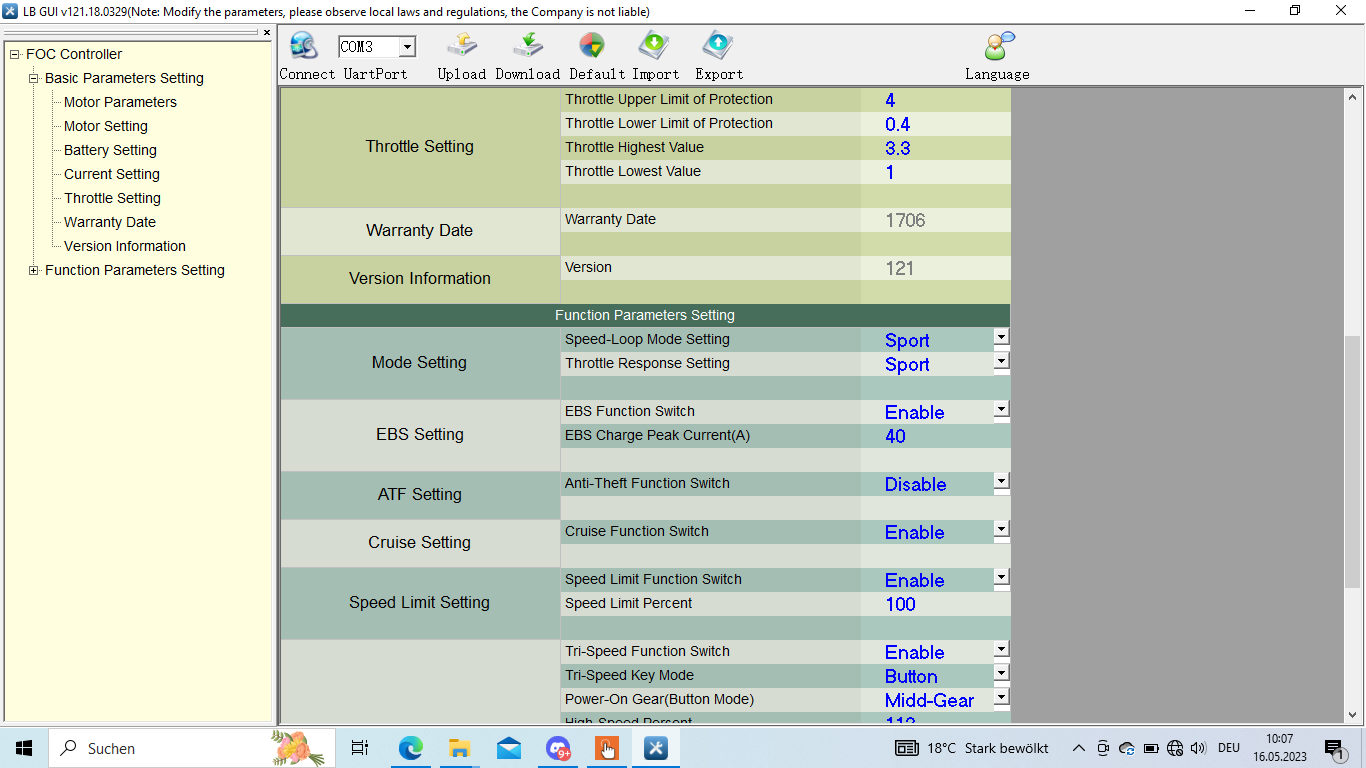Select Motor Parameters in the tree
Viewport: 1366px width, 768px height.
pos(120,102)
